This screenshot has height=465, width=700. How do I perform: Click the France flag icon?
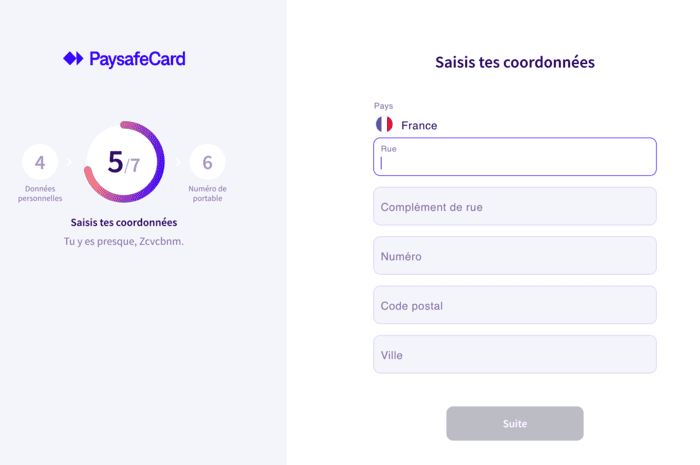coord(384,125)
